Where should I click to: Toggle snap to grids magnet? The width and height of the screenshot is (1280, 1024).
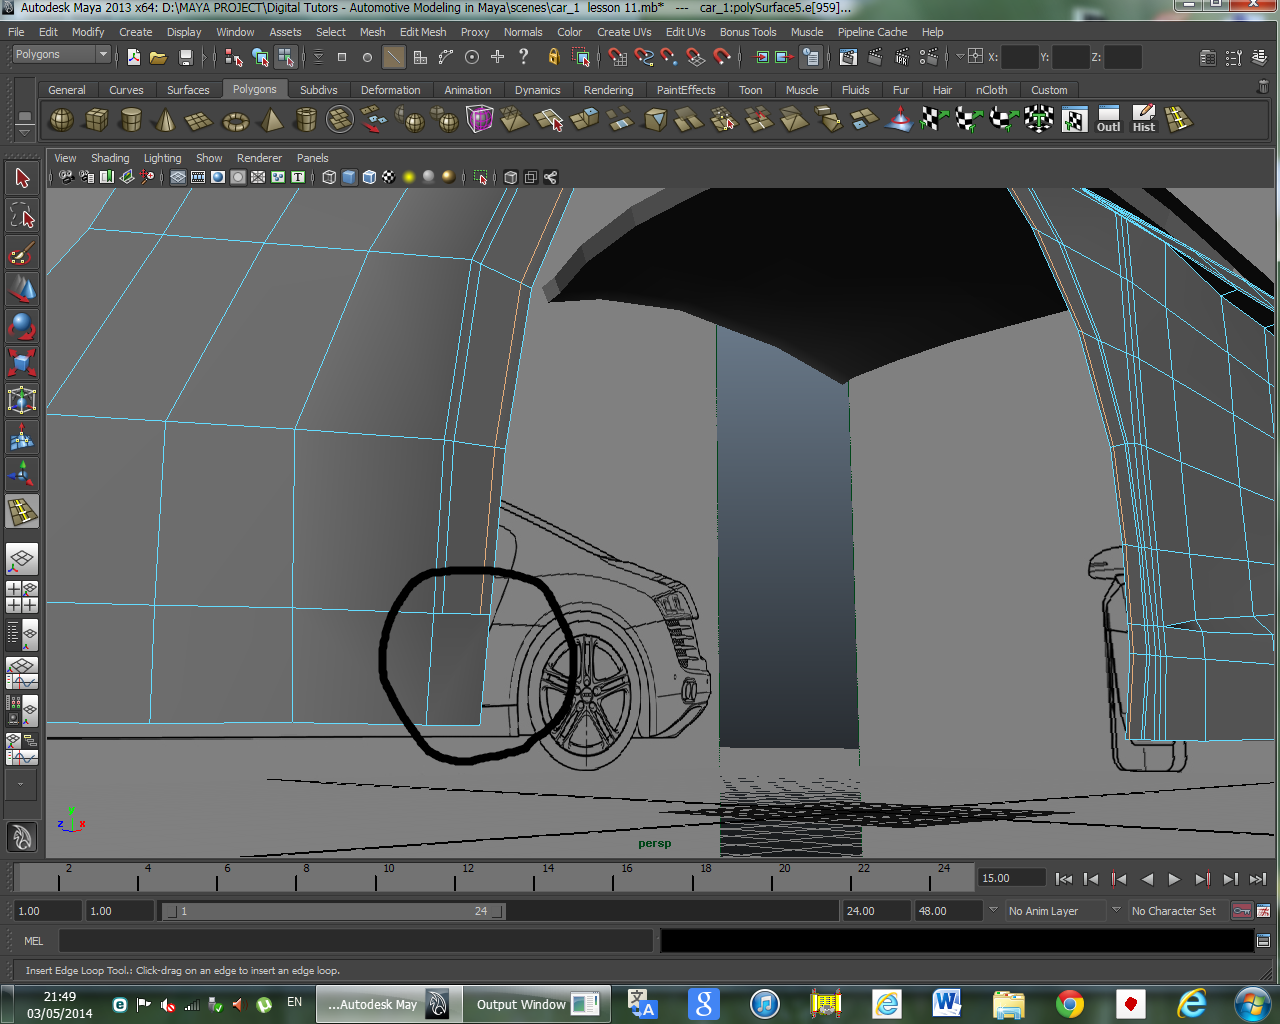click(617, 57)
